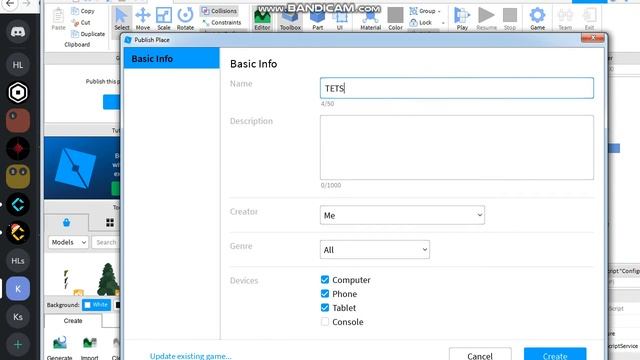
Task: Click Update existing game link
Action: click(191, 356)
